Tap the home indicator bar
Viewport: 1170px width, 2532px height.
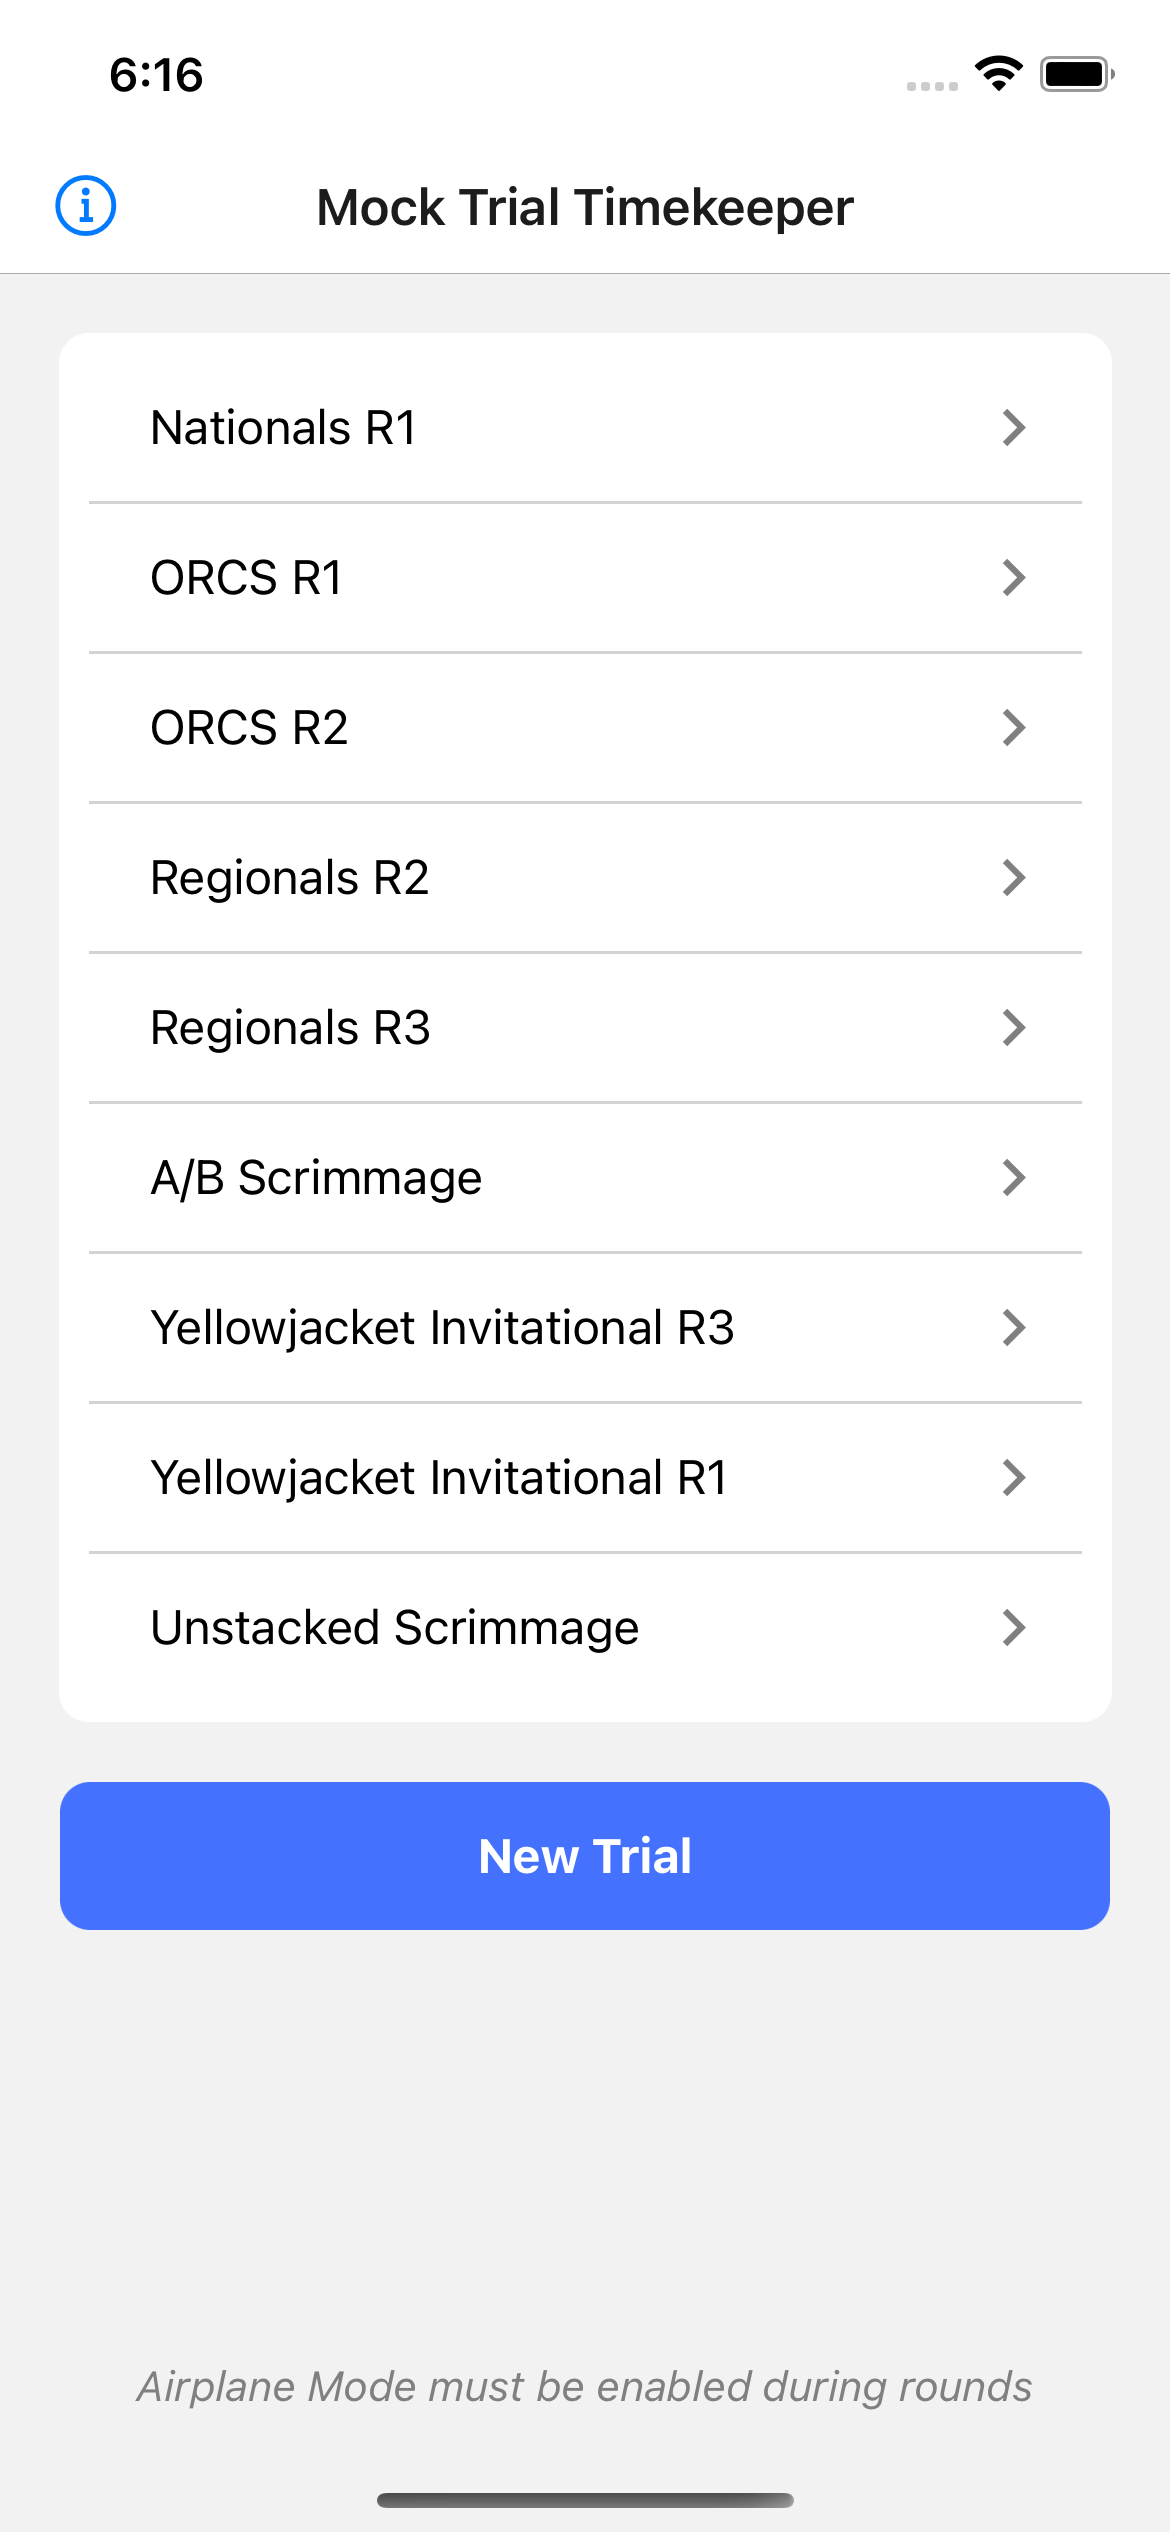(585, 2500)
